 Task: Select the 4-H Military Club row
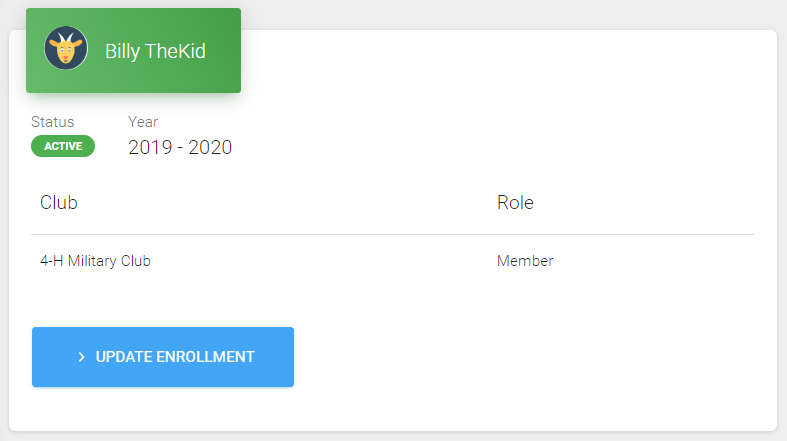[x=392, y=261]
